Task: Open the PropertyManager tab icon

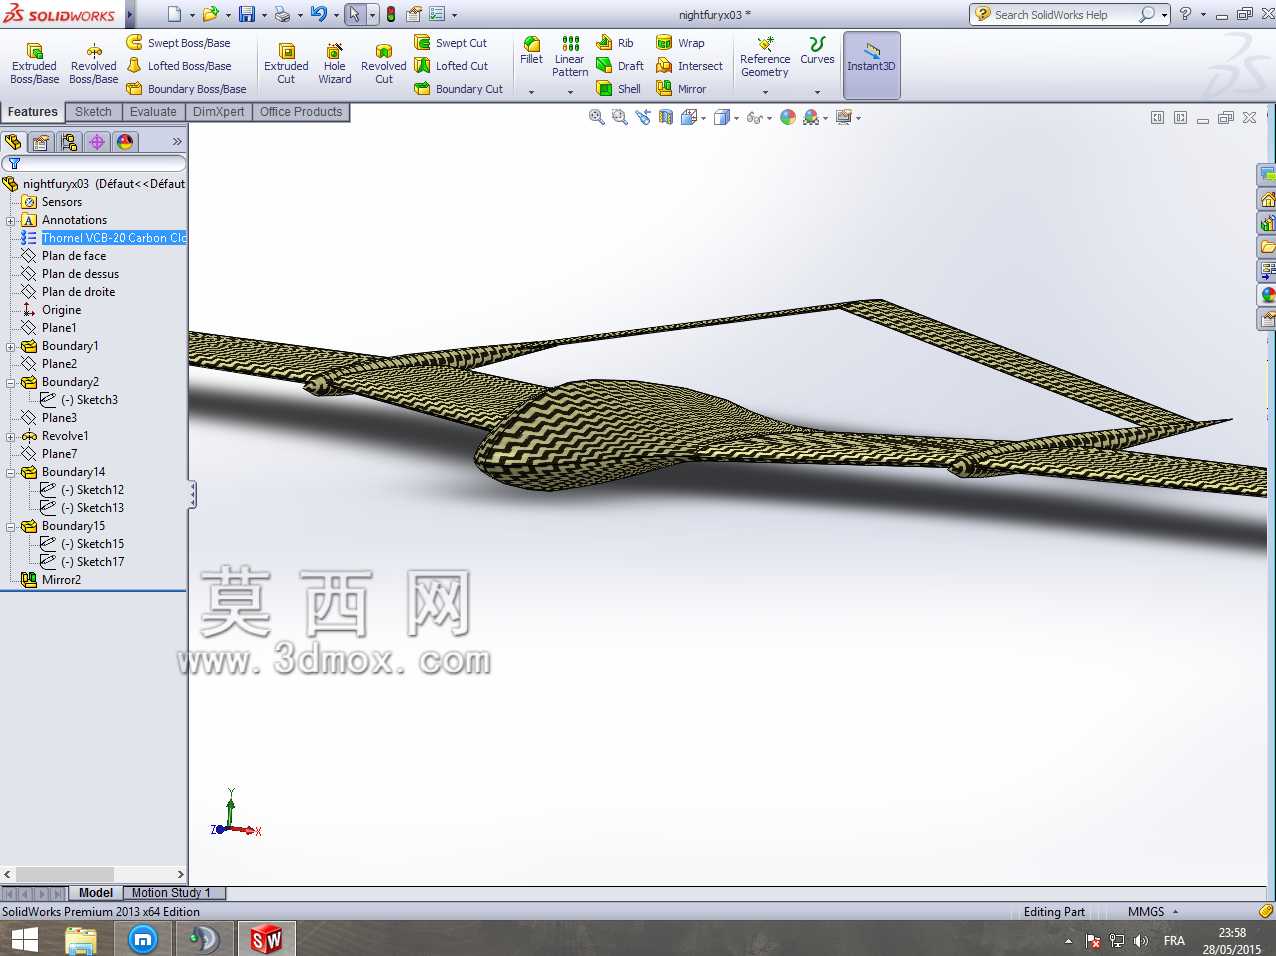Action: tap(41, 142)
